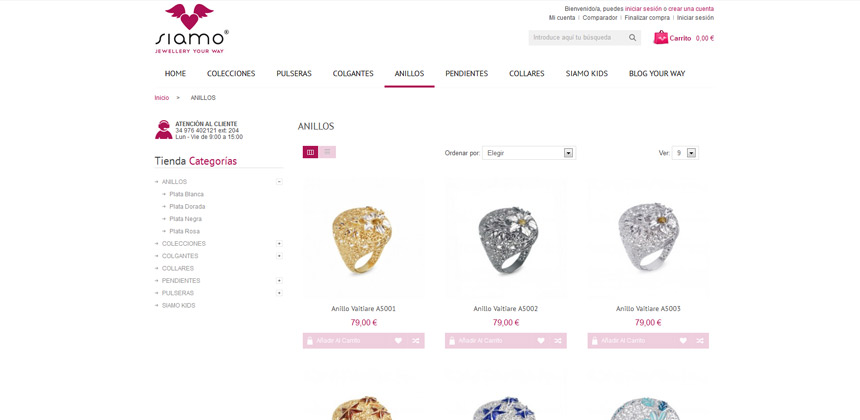Add Anillo Valtiare A5001 to wishlist heart
Screen dimensions: 860x420
tap(398, 340)
